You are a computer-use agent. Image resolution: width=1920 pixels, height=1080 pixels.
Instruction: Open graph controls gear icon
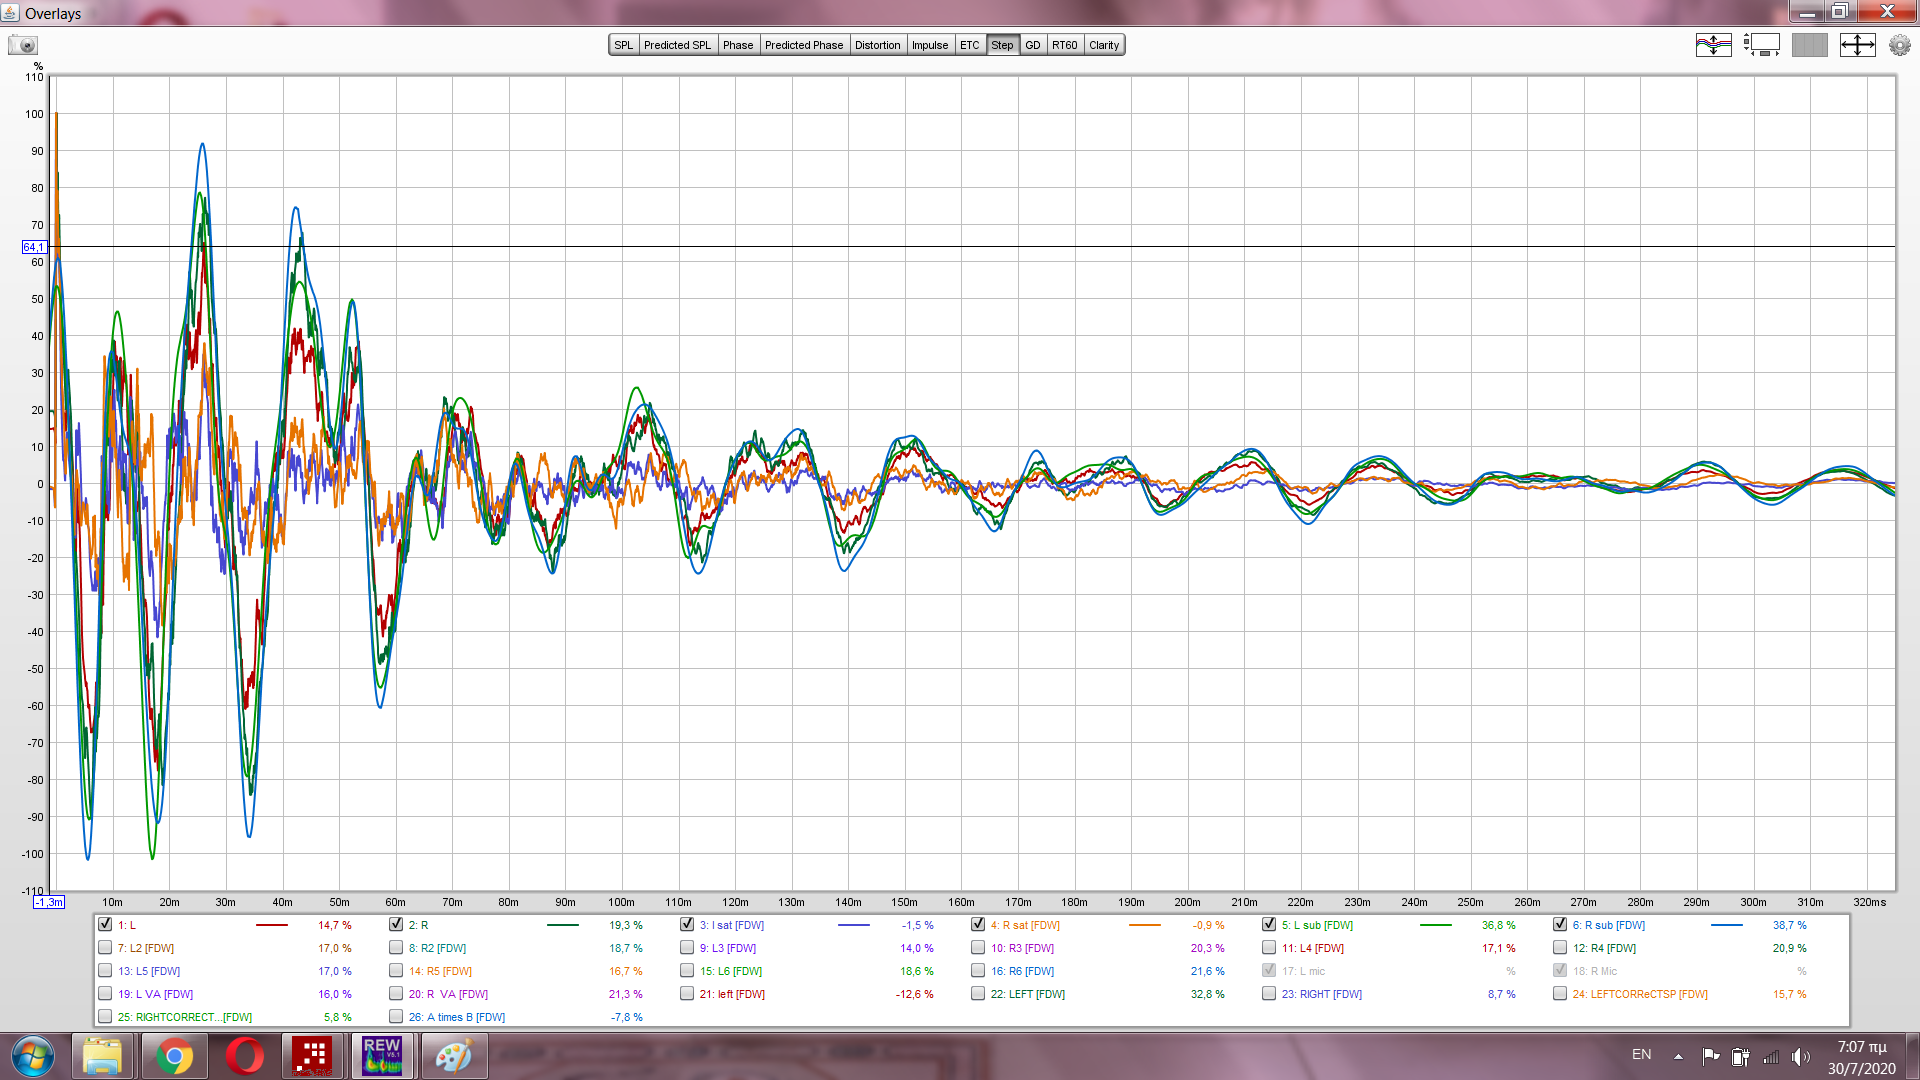tap(1899, 45)
